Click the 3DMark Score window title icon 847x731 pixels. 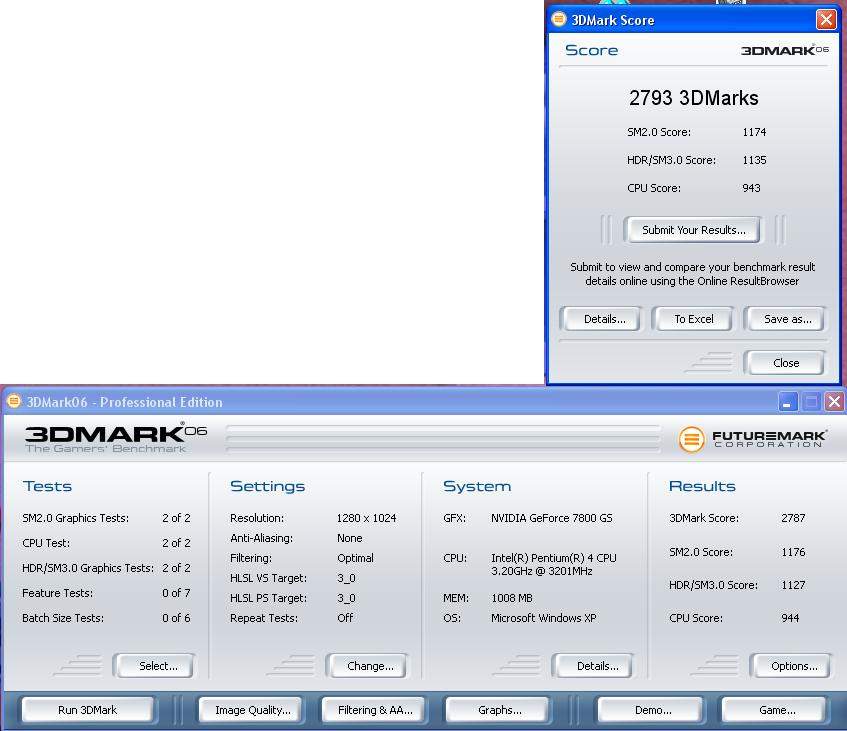559,19
